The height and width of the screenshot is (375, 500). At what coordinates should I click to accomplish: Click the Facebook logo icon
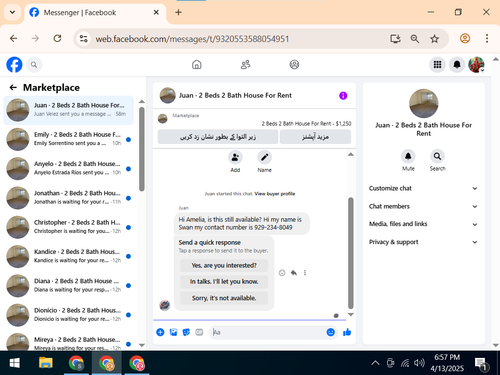pos(14,64)
